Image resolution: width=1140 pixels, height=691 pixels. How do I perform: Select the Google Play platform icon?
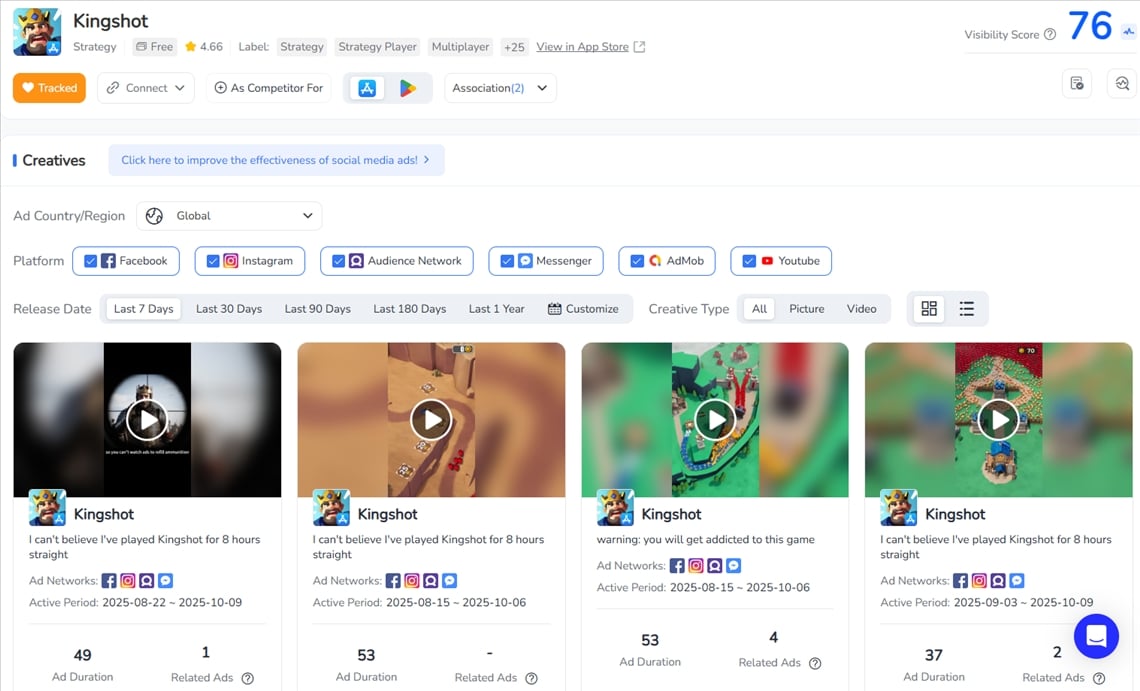408,88
